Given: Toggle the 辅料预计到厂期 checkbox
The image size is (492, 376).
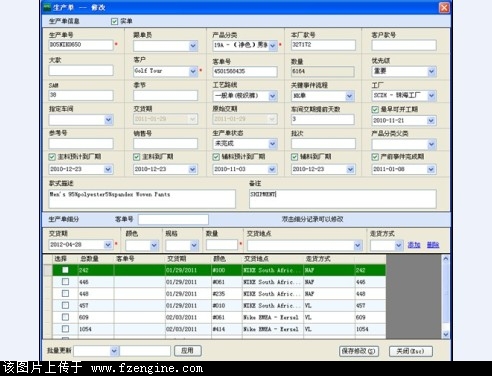Looking at the screenshot, I should click(x=216, y=157).
